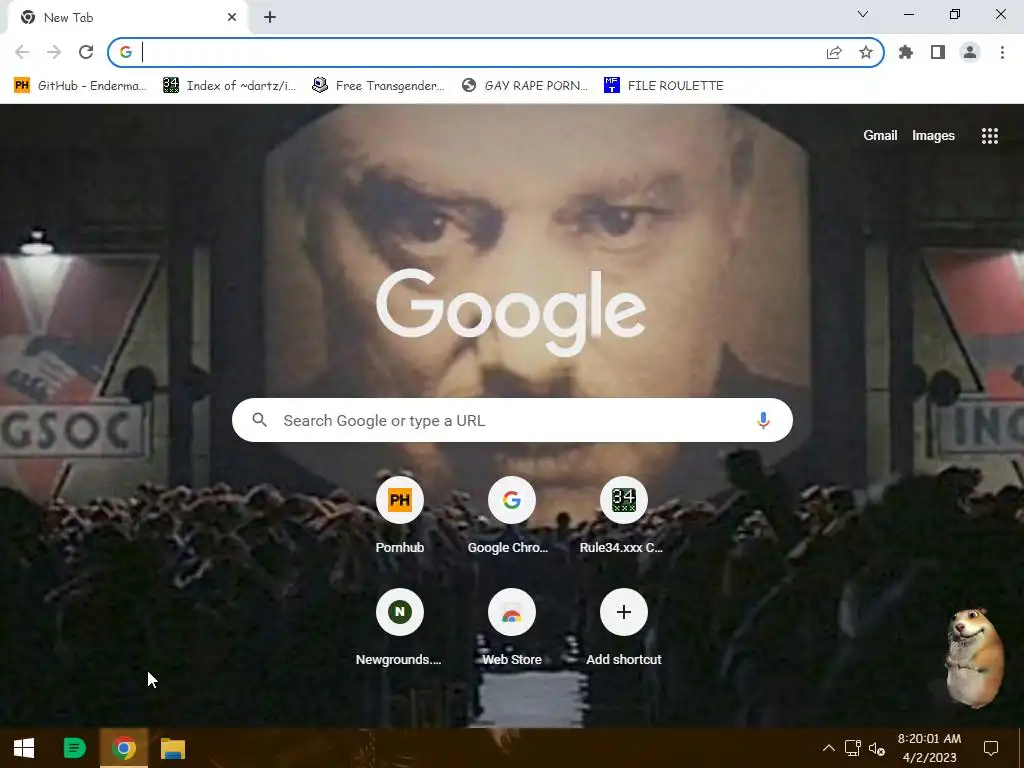Click the back navigation arrow

(x=22, y=52)
